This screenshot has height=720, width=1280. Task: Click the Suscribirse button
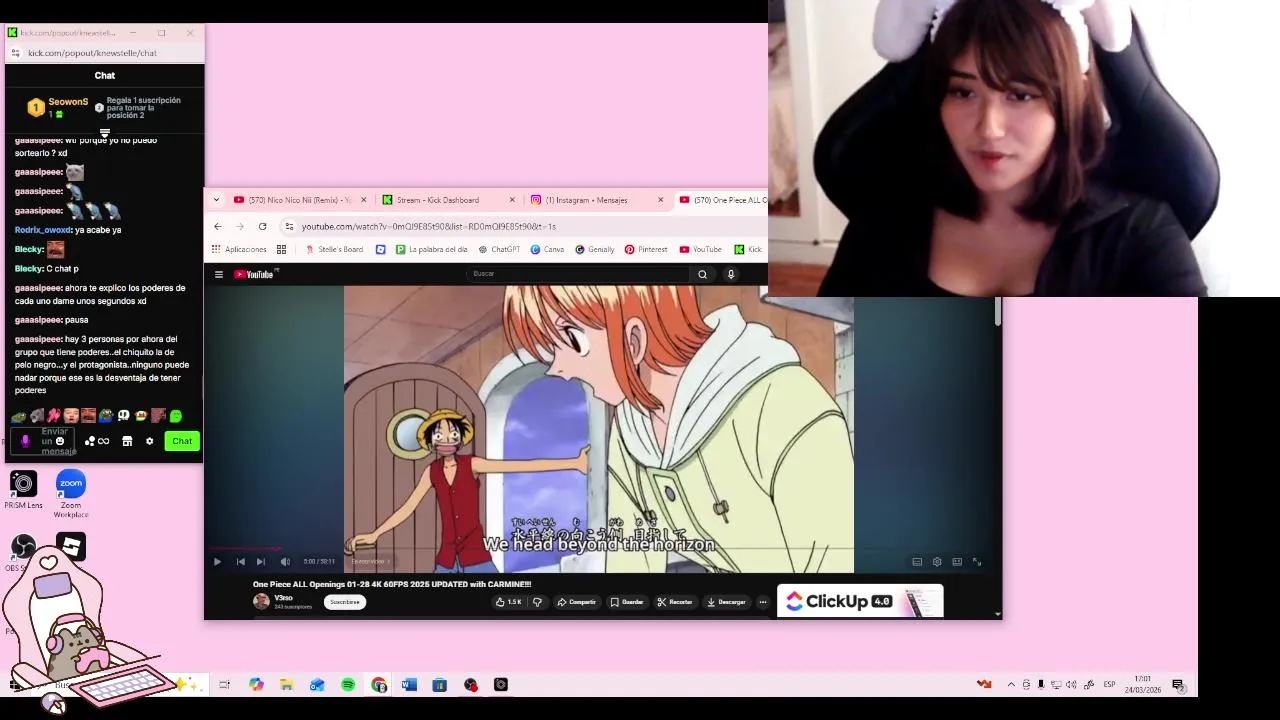345,602
